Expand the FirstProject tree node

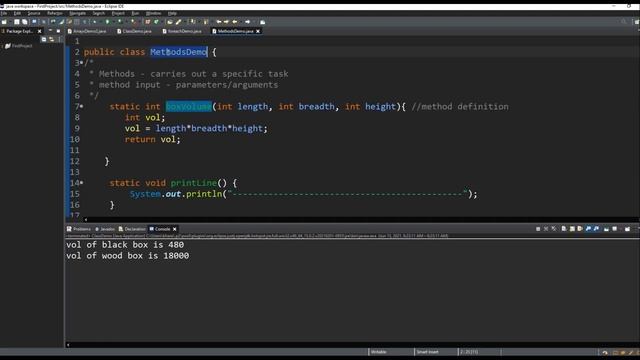[2, 46]
